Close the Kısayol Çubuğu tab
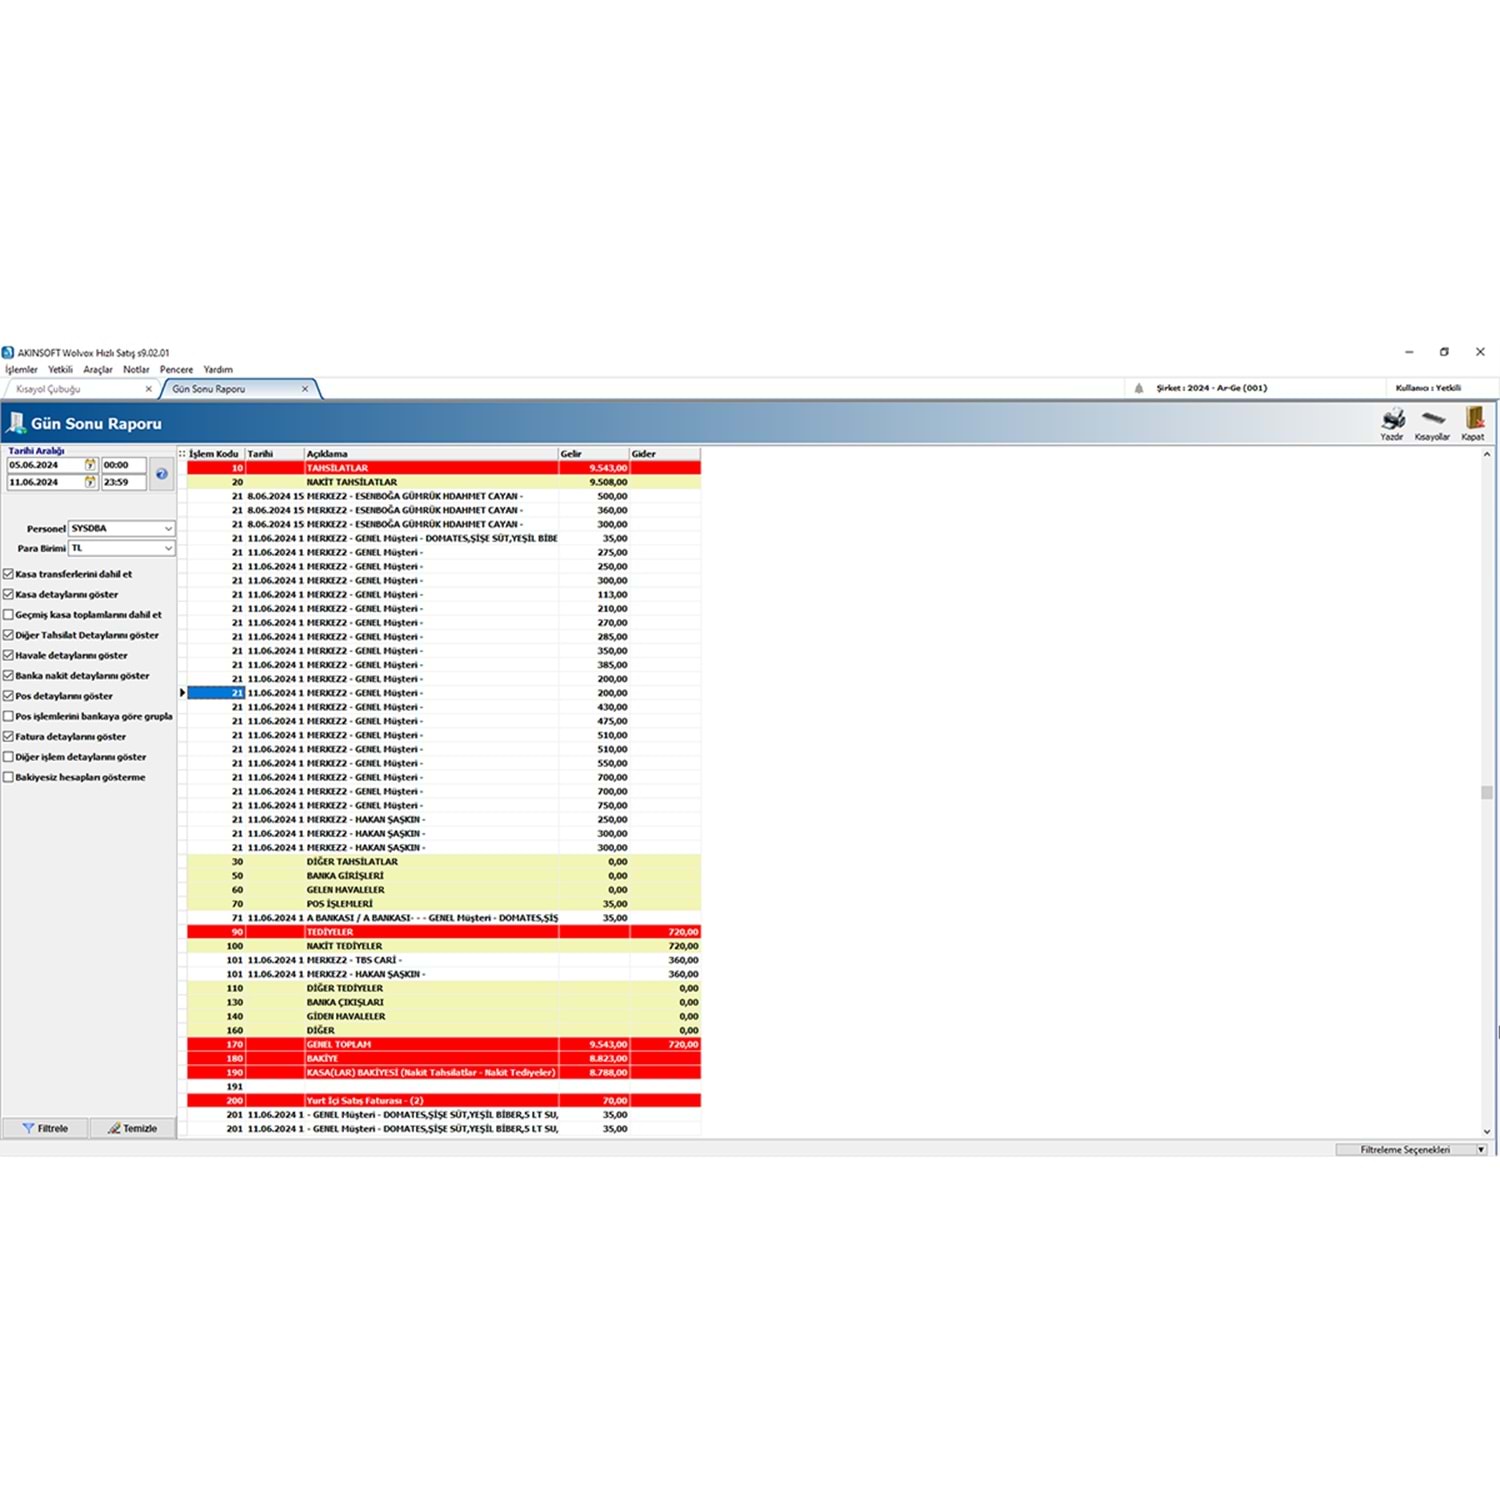The height and width of the screenshot is (1500, 1500). [149, 389]
